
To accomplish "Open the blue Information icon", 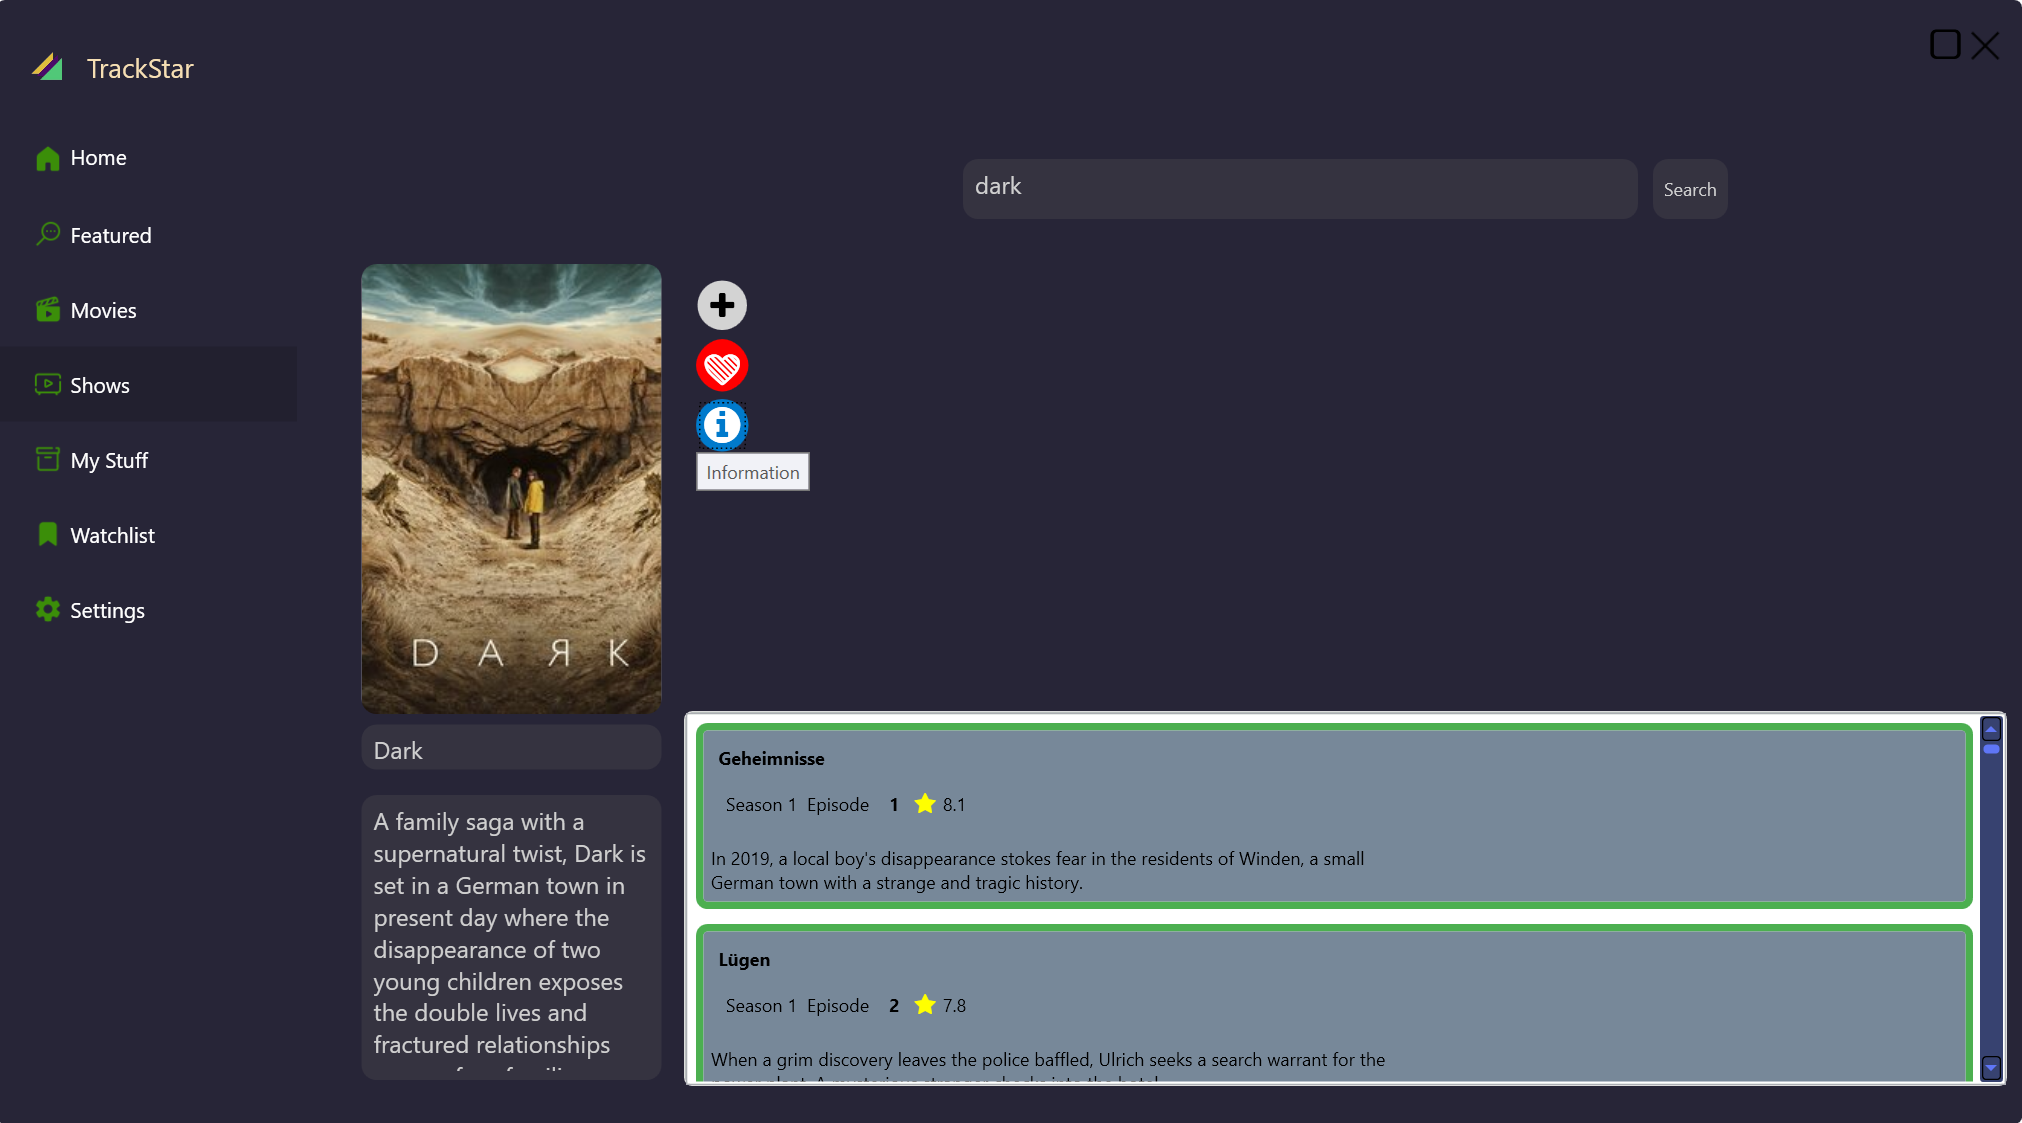I will point(722,426).
